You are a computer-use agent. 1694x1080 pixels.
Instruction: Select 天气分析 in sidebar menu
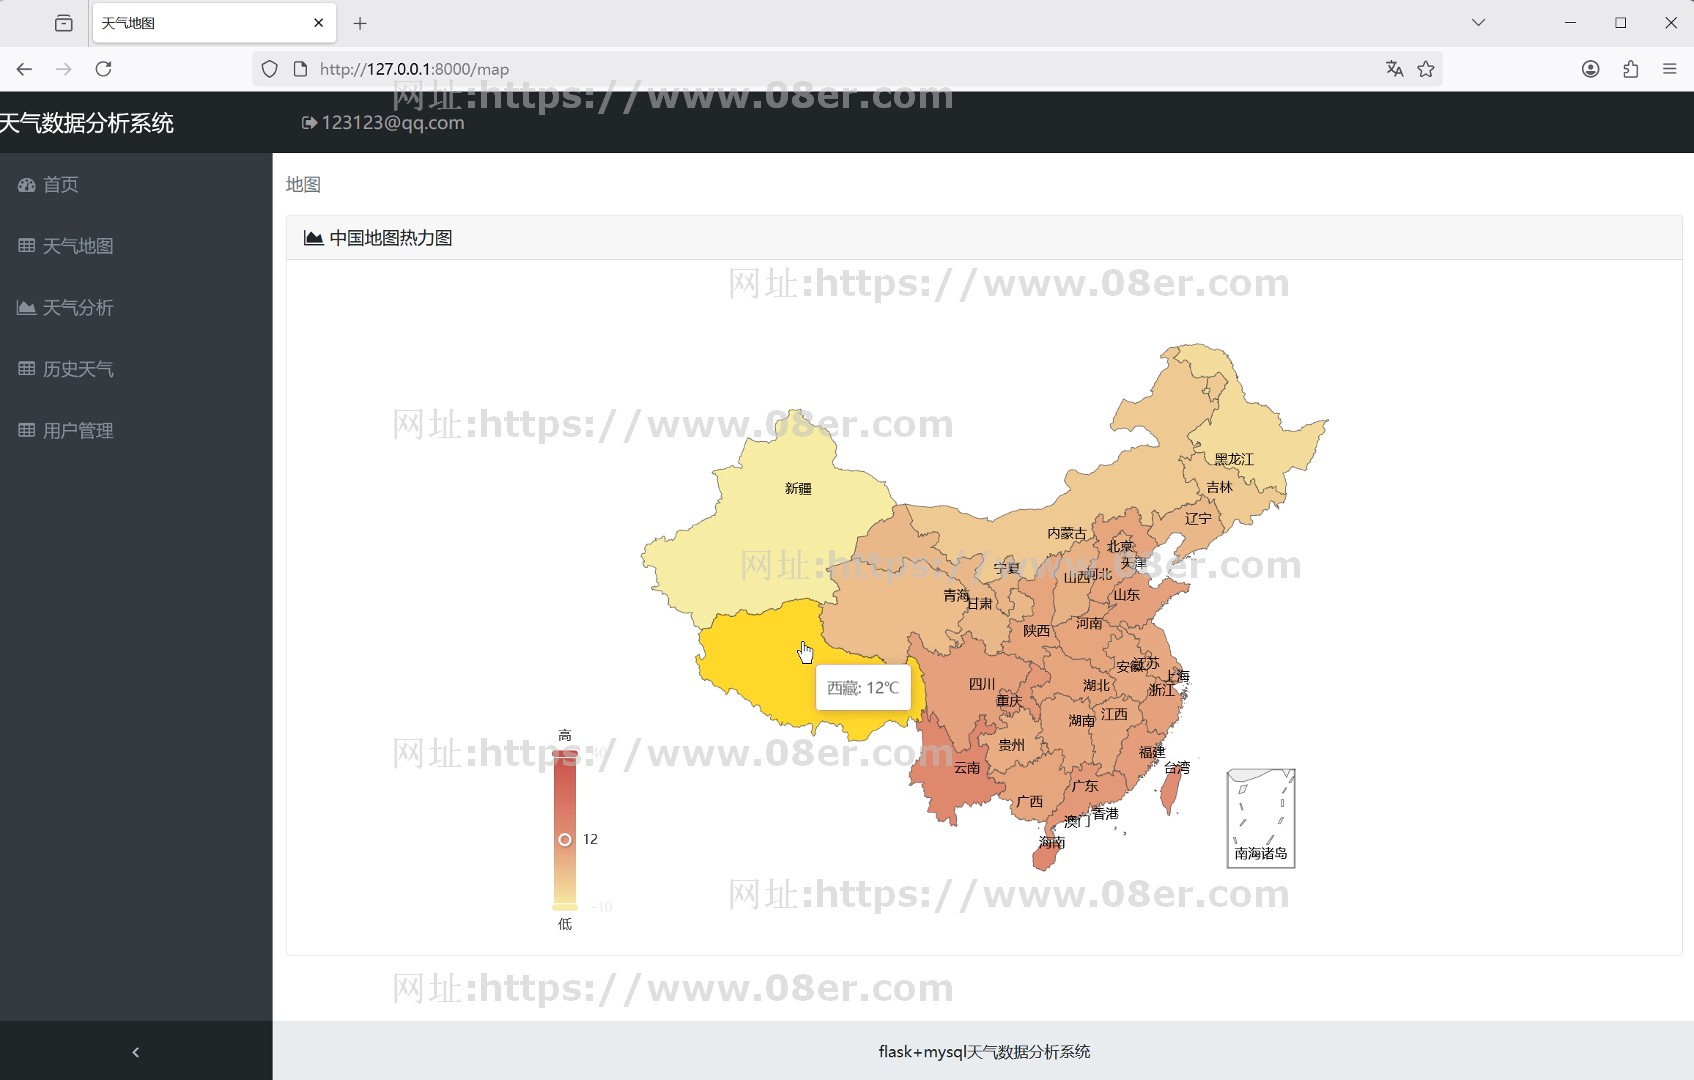(x=77, y=308)
